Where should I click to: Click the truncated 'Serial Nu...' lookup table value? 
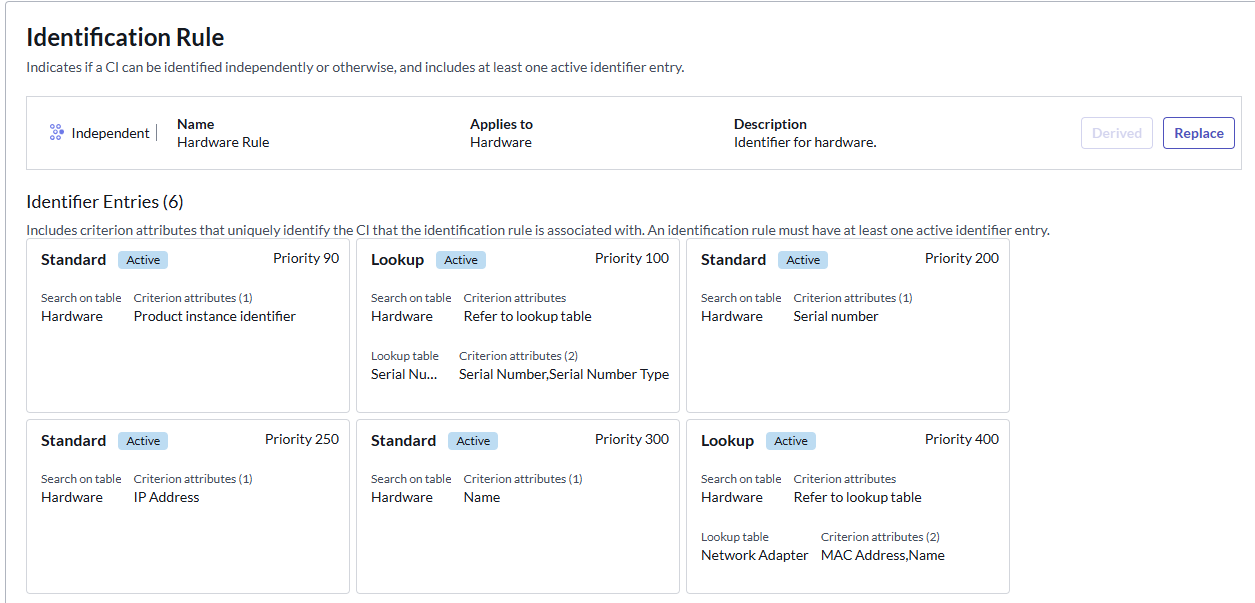click(x=404, y=374)
